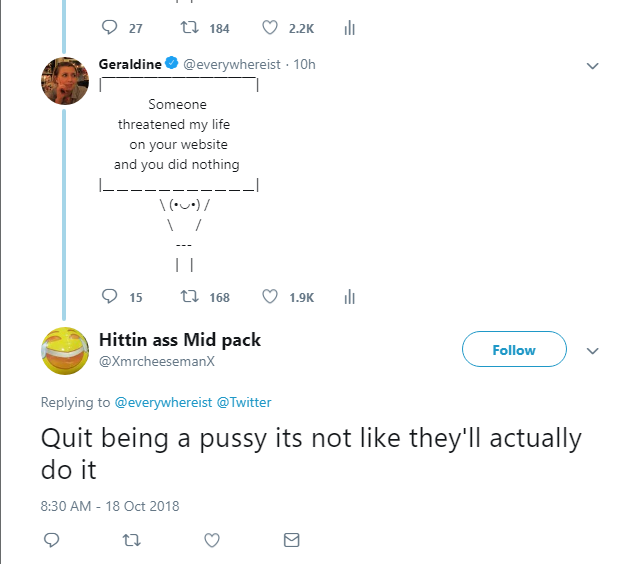Retweet the tweet with 184 retweets
Screen dimensions: 638x564
pos(190,27)
